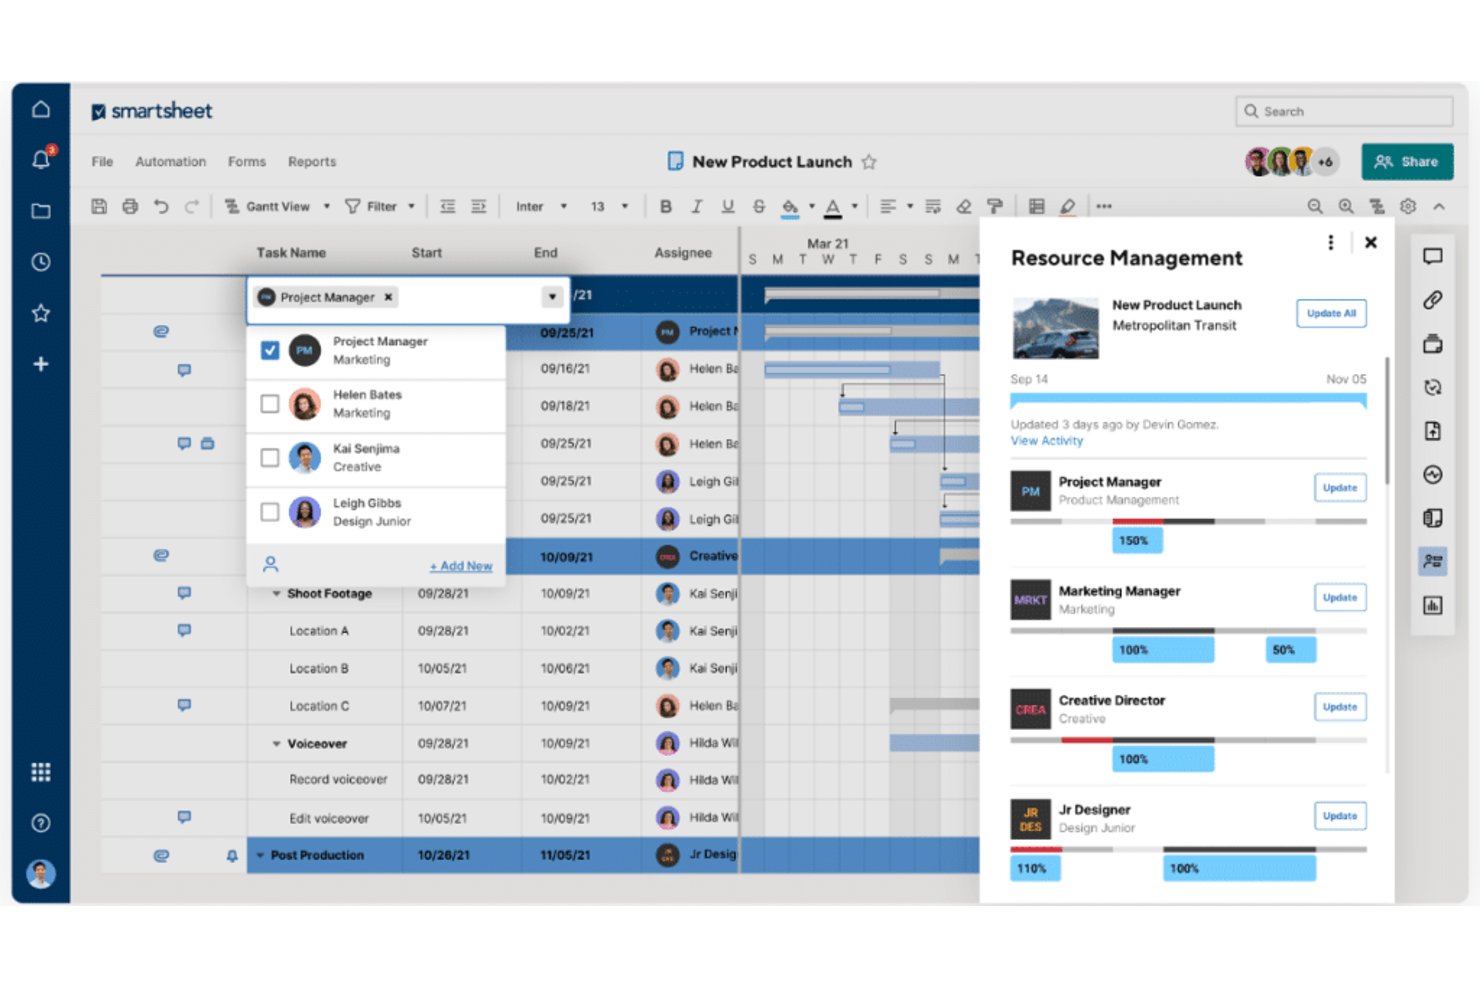This screenshot has height=987, width=1480.
Task: Click the Undo arrow in toolbar
Action: (x=161, y=206)
